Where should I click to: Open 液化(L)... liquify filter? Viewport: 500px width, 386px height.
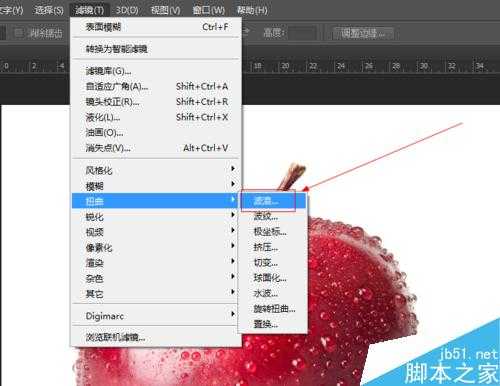[156, 117]
